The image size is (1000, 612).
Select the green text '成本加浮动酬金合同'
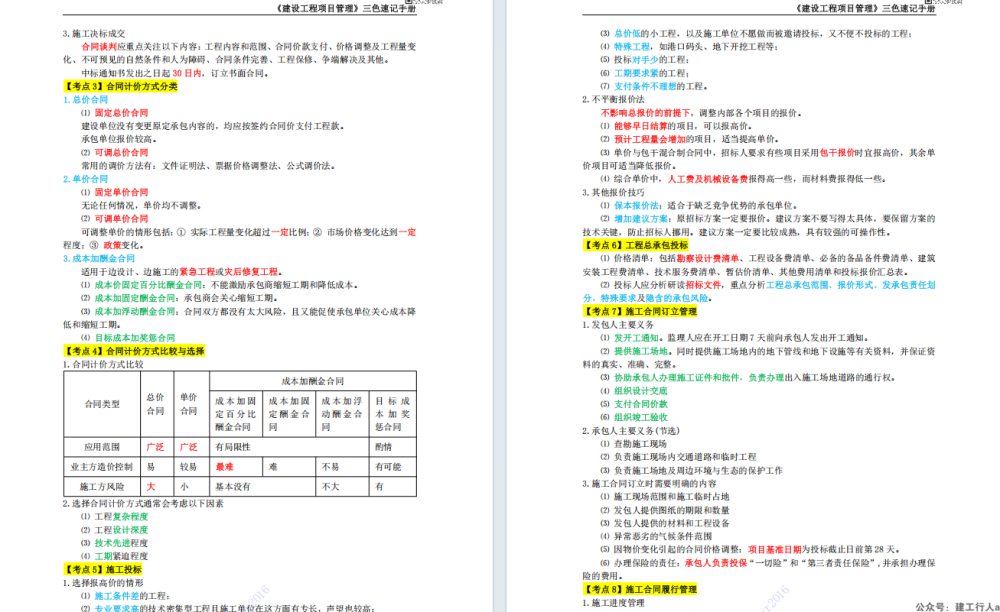pyautogui.click(x=135, y=311)
